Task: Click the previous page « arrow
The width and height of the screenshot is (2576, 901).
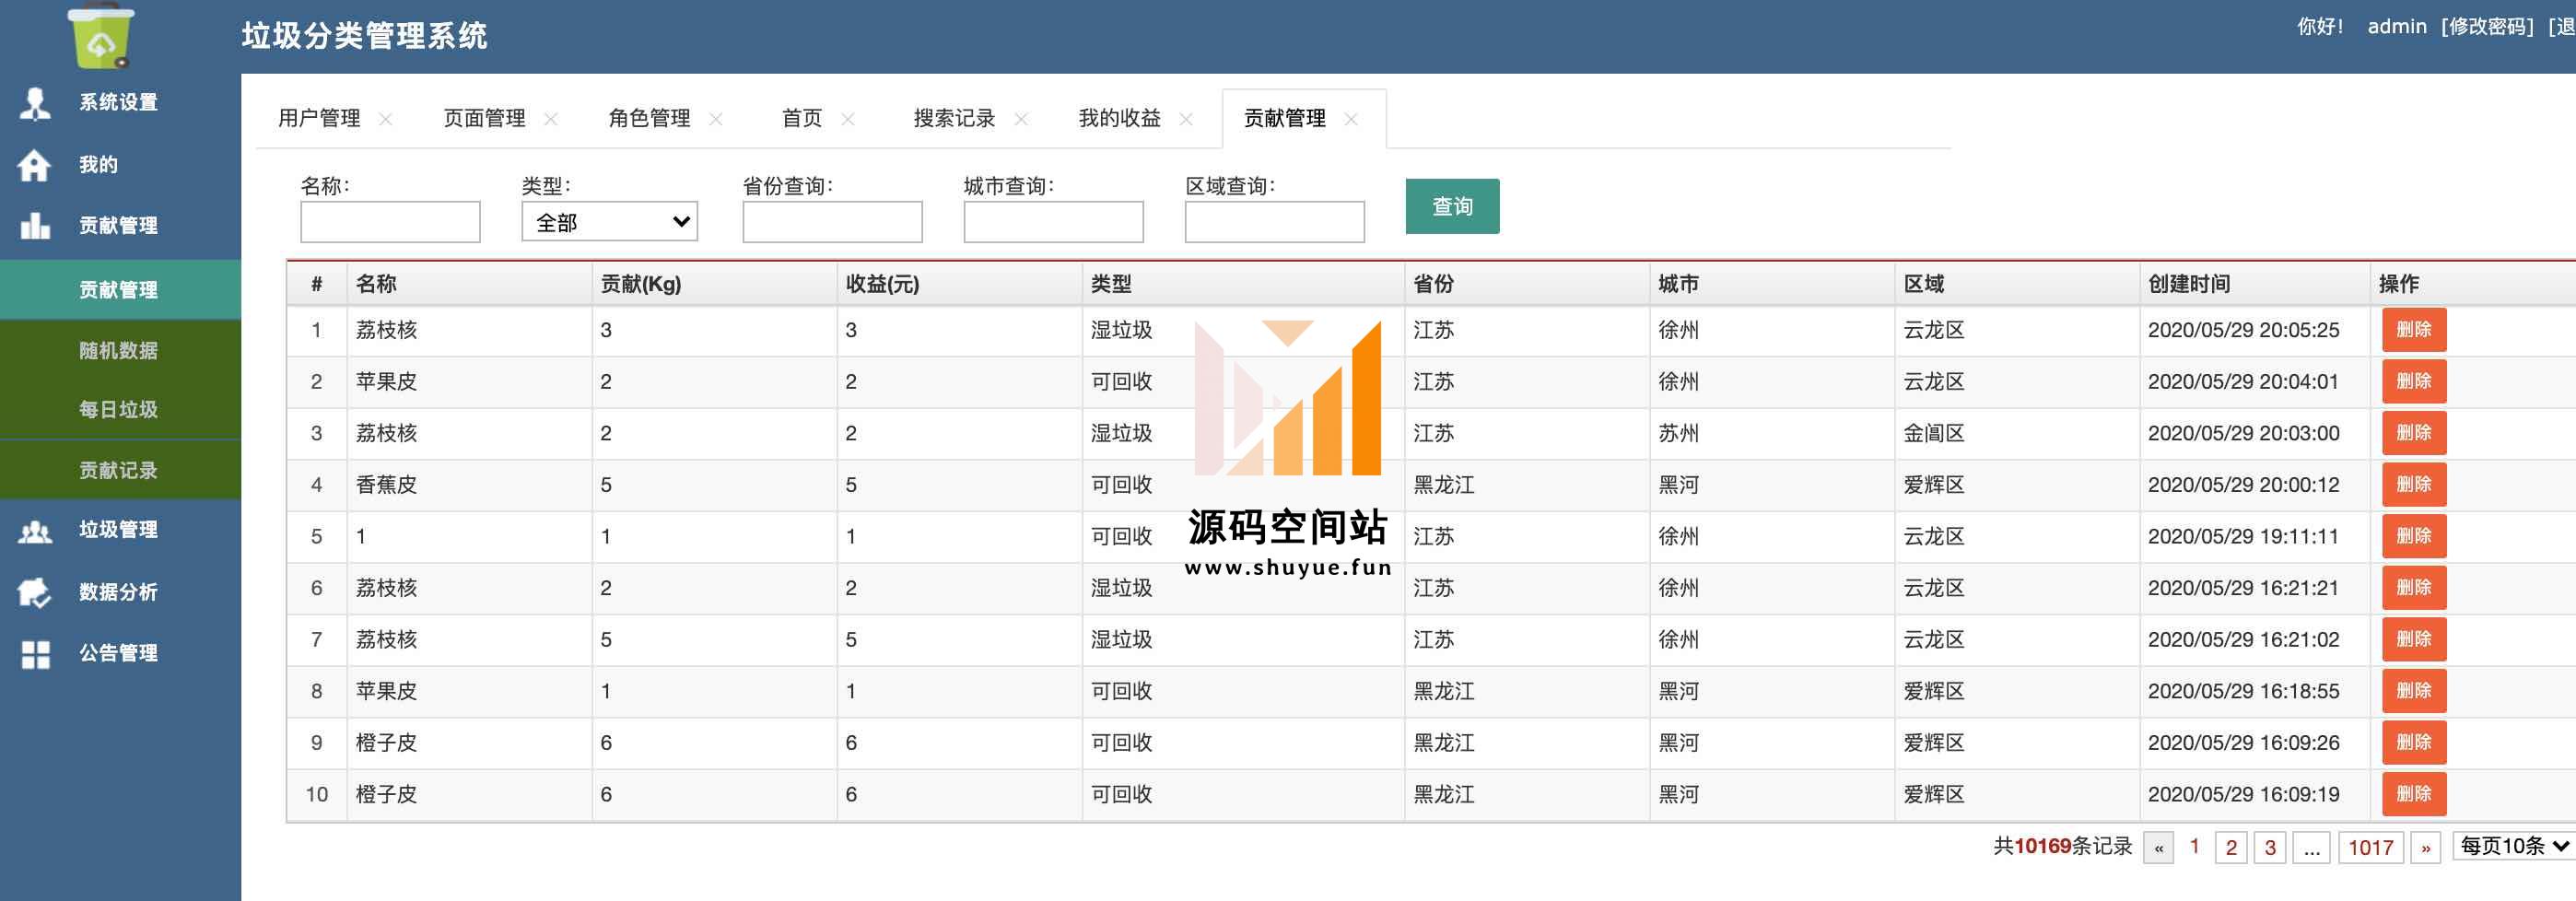Action: point(2159,847)
